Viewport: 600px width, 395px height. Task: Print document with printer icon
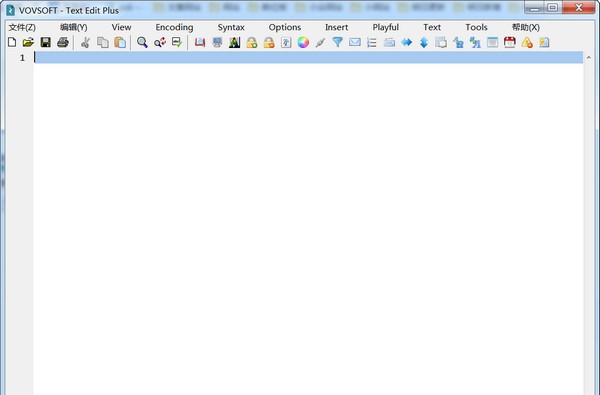(63, 42)
